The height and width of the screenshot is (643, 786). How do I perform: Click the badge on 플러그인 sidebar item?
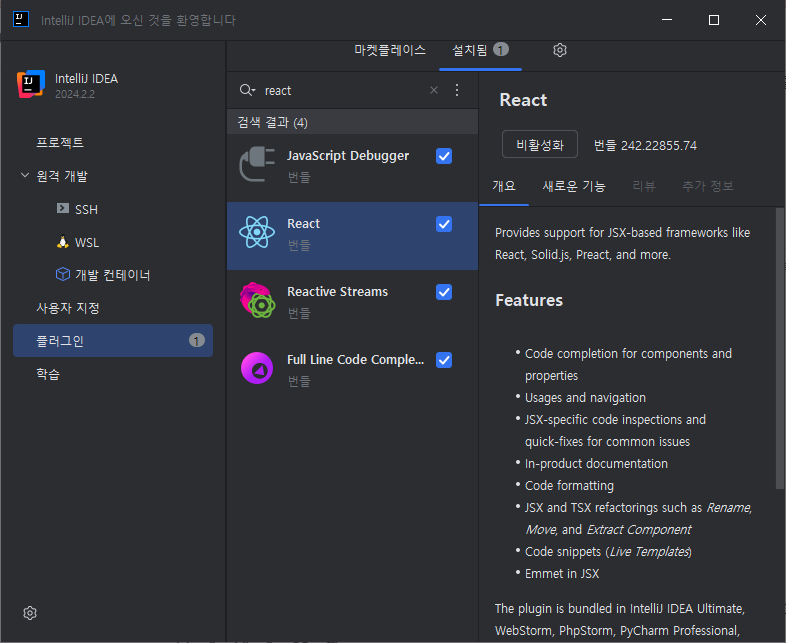pyautogui.click(x=196, y=341)
